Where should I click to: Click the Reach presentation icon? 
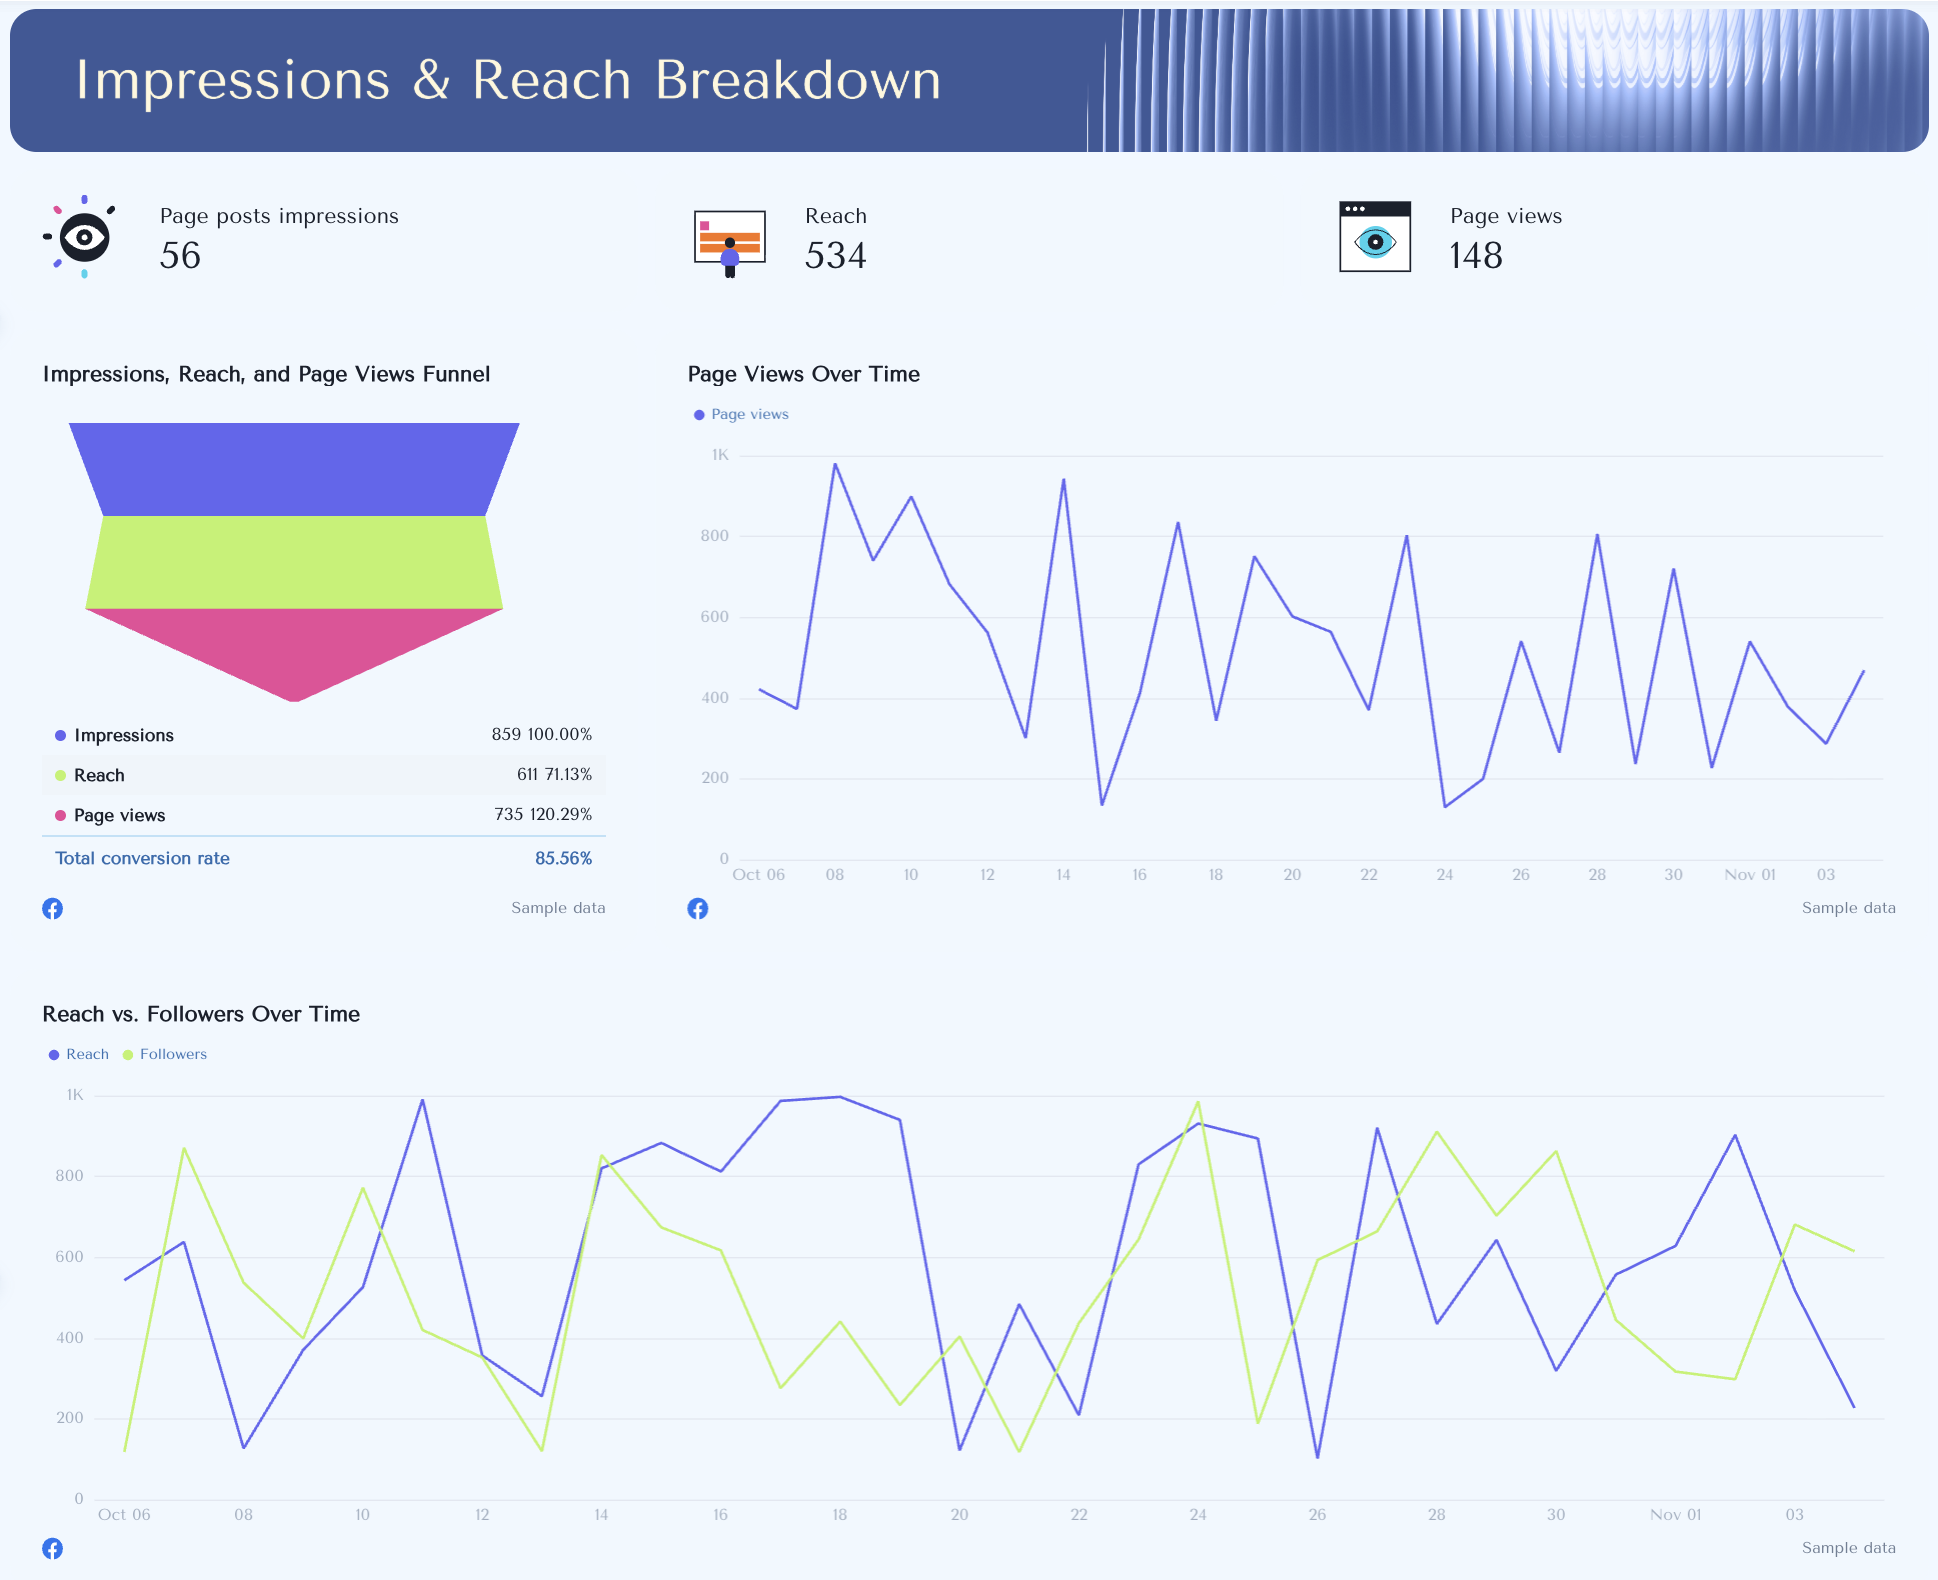click(729, 237)
